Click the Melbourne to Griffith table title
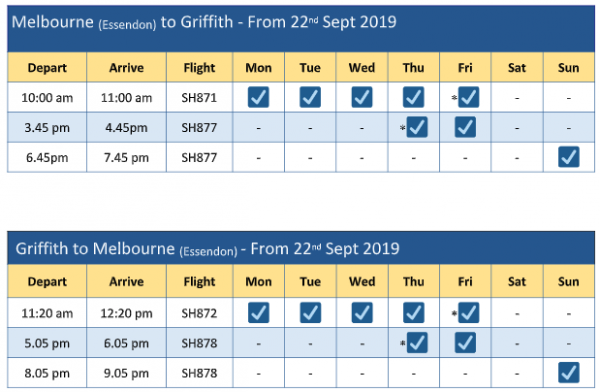Image resolution: width=600 pixels, height=392 pixels. (x=204, y=22)
